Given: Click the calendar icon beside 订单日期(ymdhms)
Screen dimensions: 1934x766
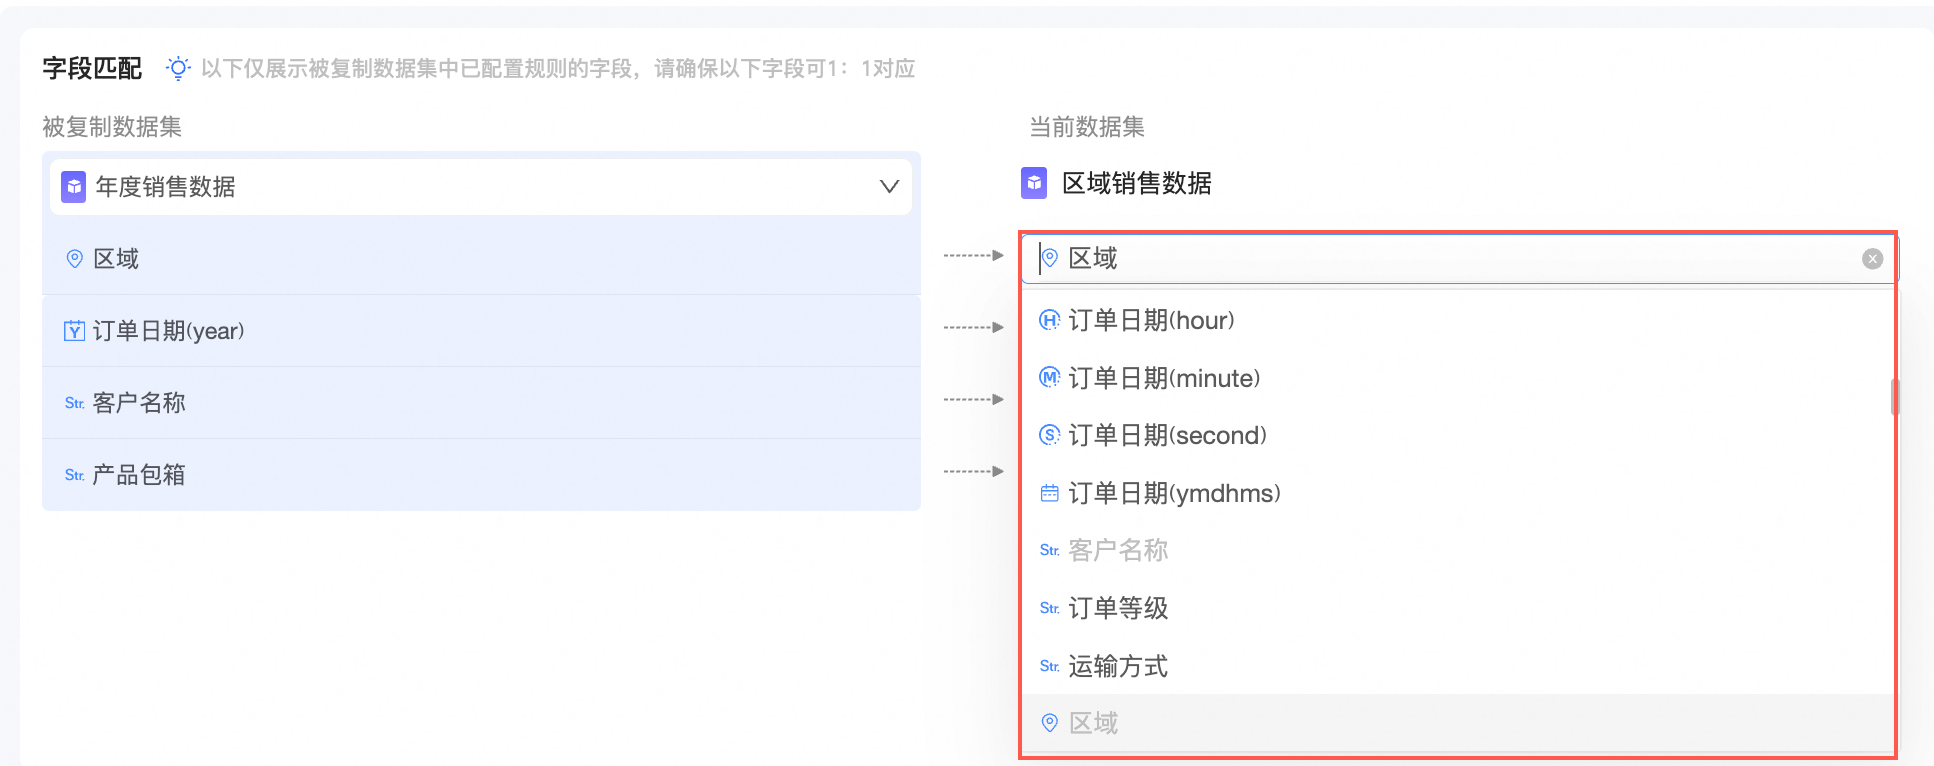Looking at the screenshot, I should tap(1049, 493).
